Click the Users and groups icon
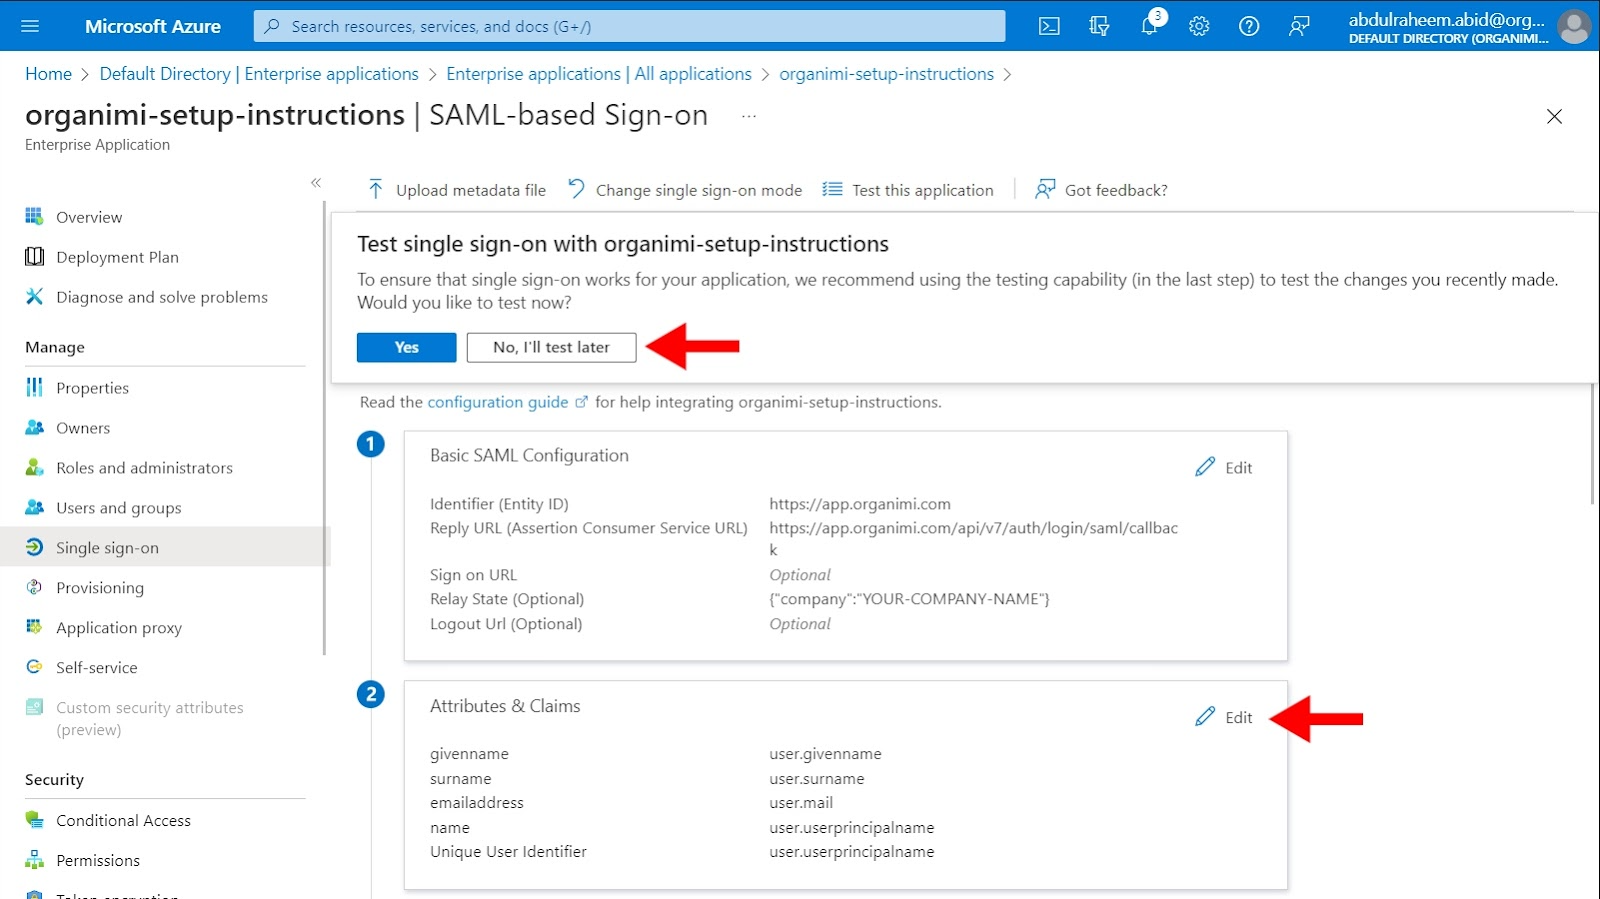This screenshot has height=899, width=1600. (x=34, y=507)
